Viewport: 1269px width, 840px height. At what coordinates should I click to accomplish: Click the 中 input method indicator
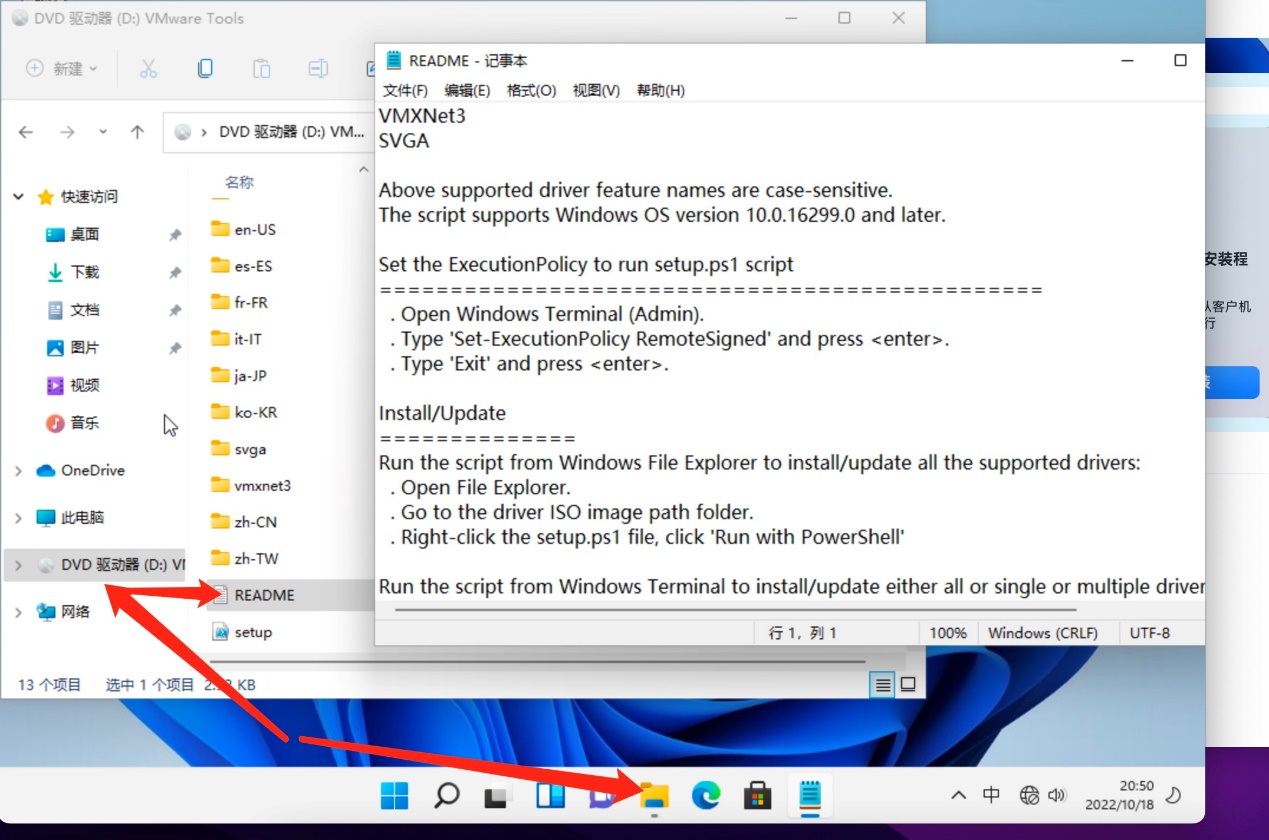point(991,795)
